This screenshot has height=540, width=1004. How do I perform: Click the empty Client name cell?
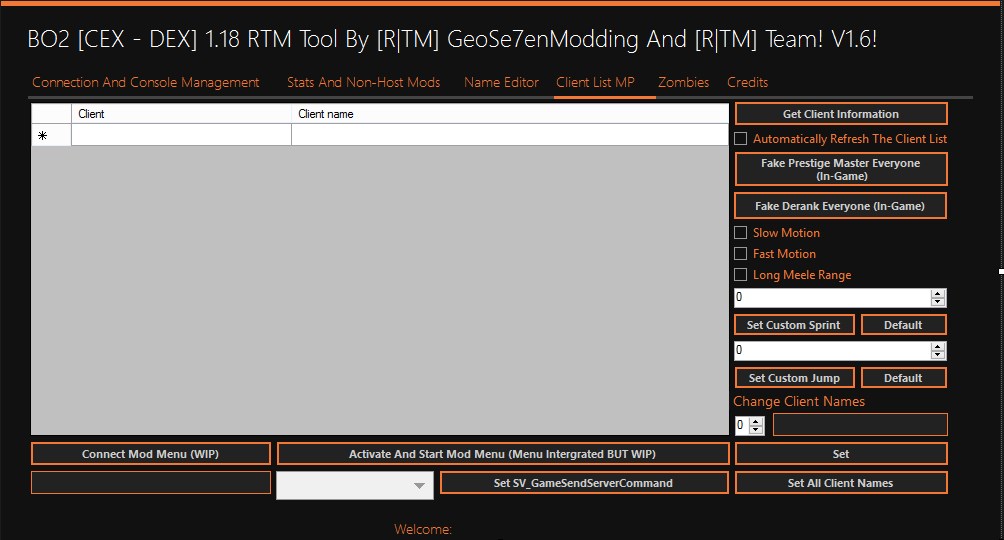click(510, 135)
